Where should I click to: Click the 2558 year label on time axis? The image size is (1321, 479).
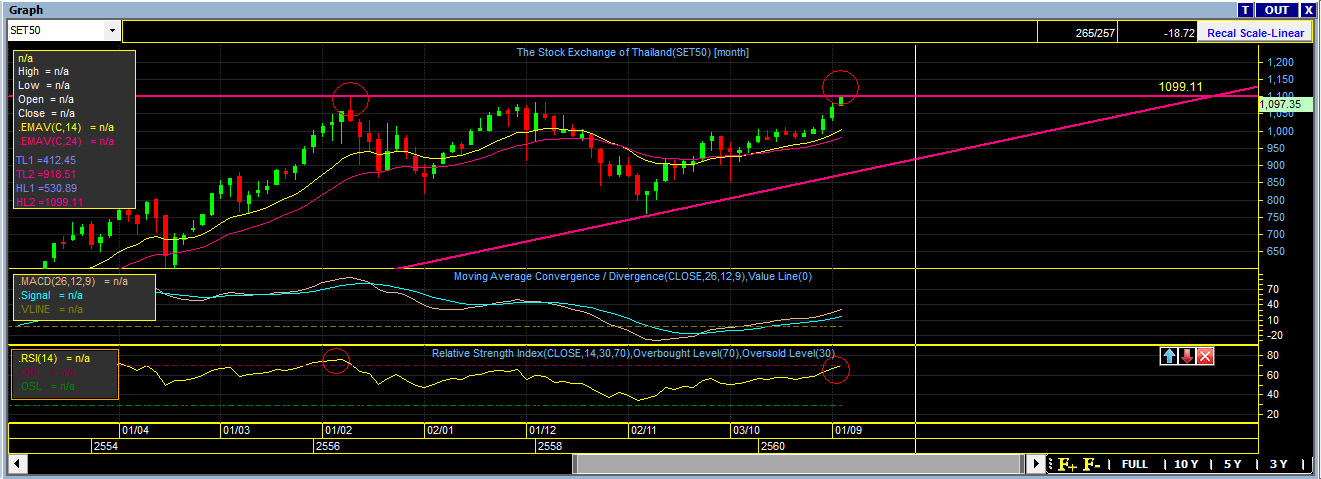(x=550, y=446)
